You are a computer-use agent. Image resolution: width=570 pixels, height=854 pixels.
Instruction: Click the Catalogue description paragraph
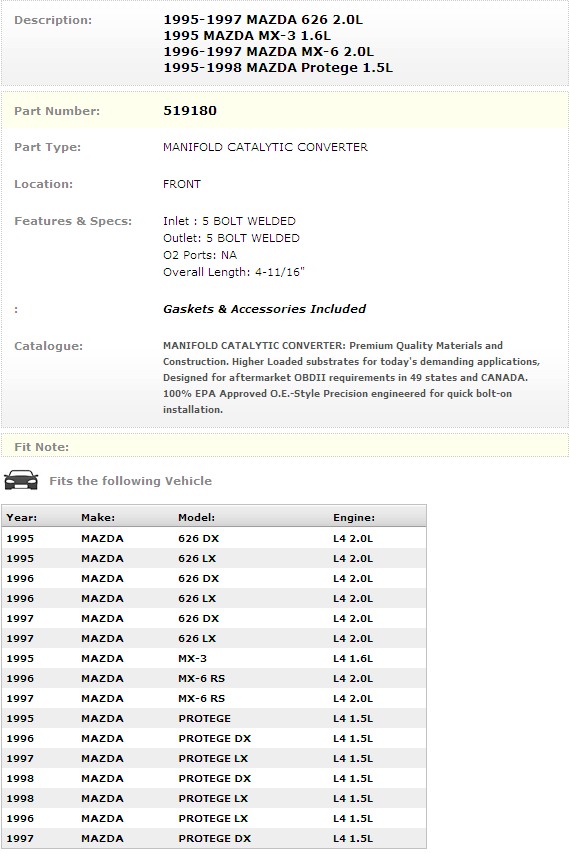pos(351,377)
